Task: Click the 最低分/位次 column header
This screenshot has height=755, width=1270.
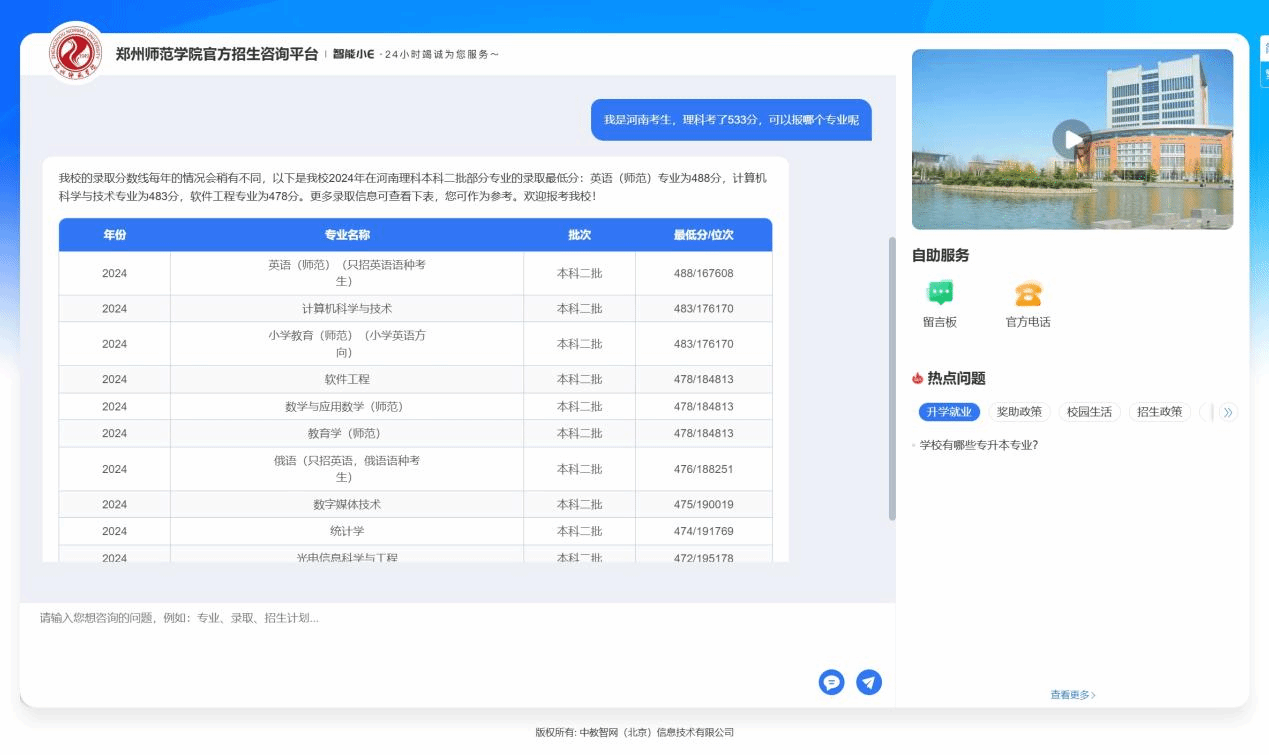Action: (x=703, y=235)
